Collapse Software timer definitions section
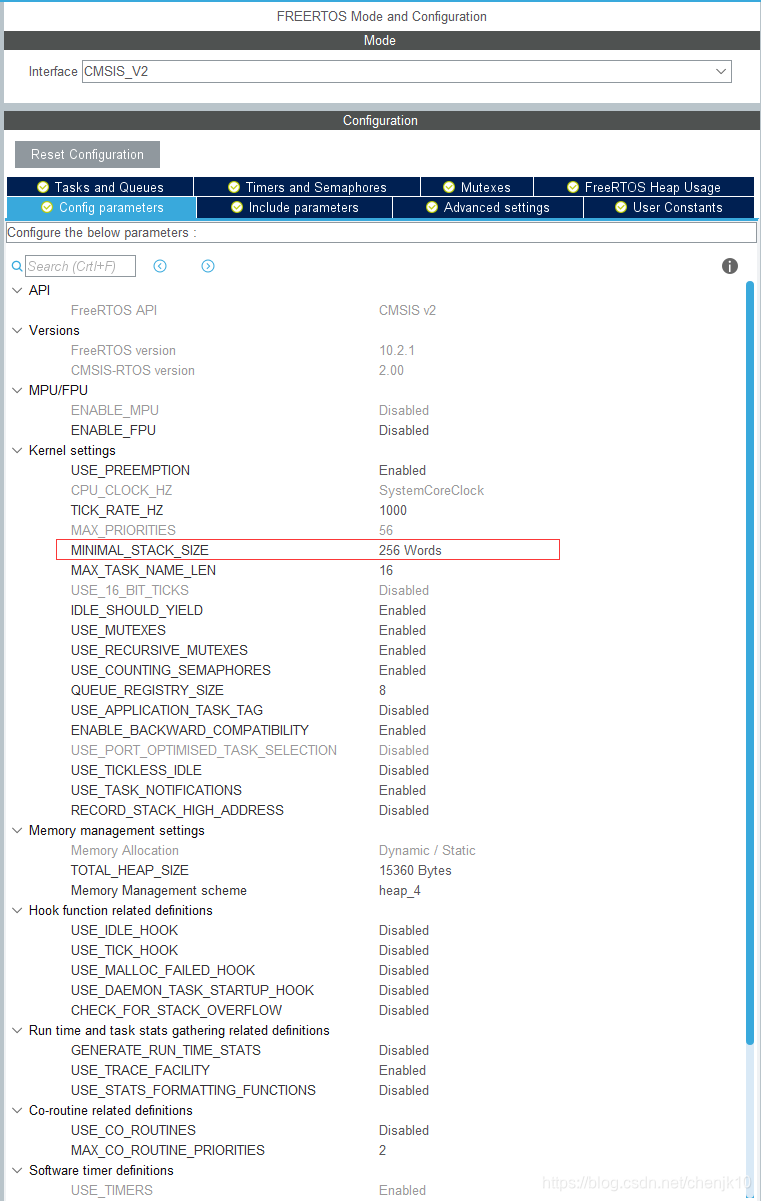The height and width of the screenshot is (1201, 761). [16, 1170]
